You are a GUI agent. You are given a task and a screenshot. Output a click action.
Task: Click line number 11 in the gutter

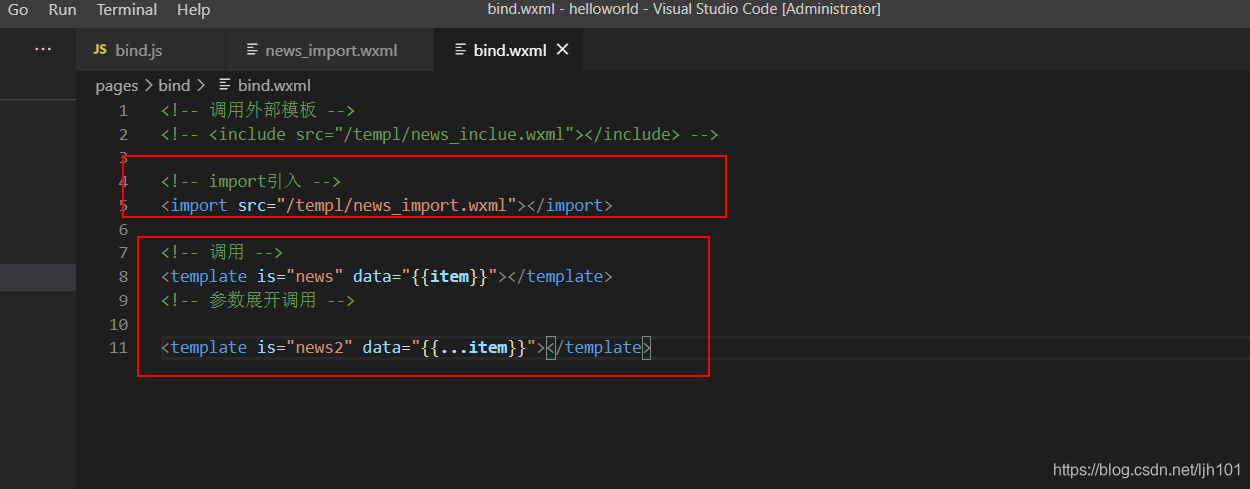pyautogui.click(x=119, y=348)
